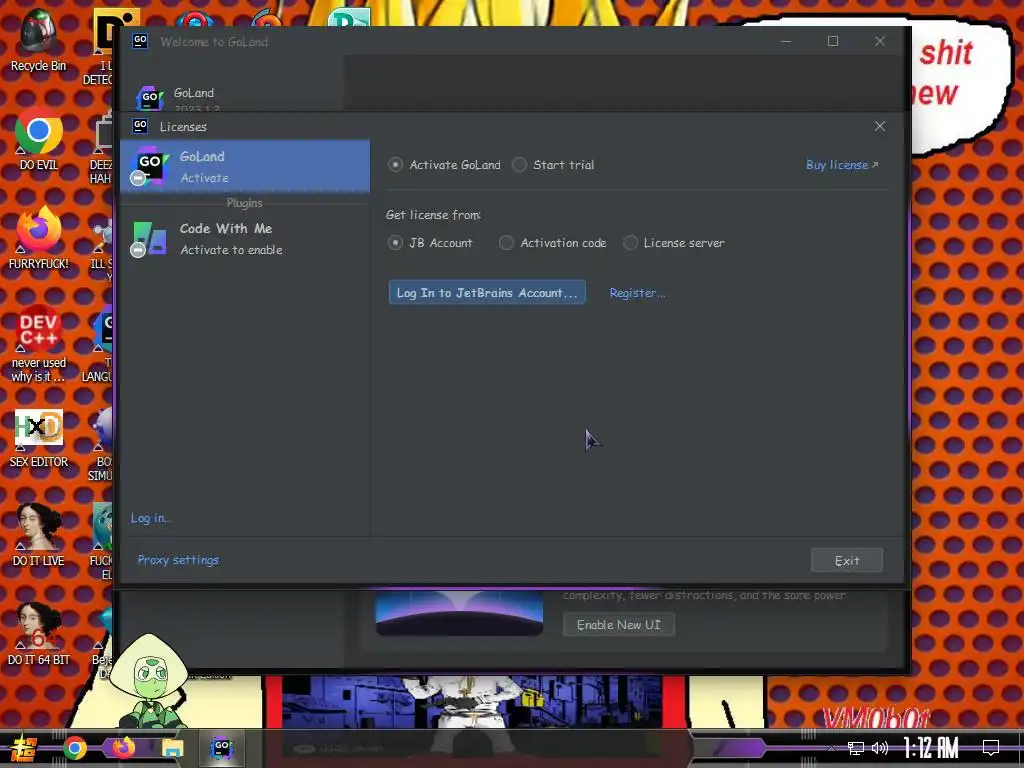
Task: Open the DO IT 64 BIT desktop icon
Action: click(x=39, y=635)
